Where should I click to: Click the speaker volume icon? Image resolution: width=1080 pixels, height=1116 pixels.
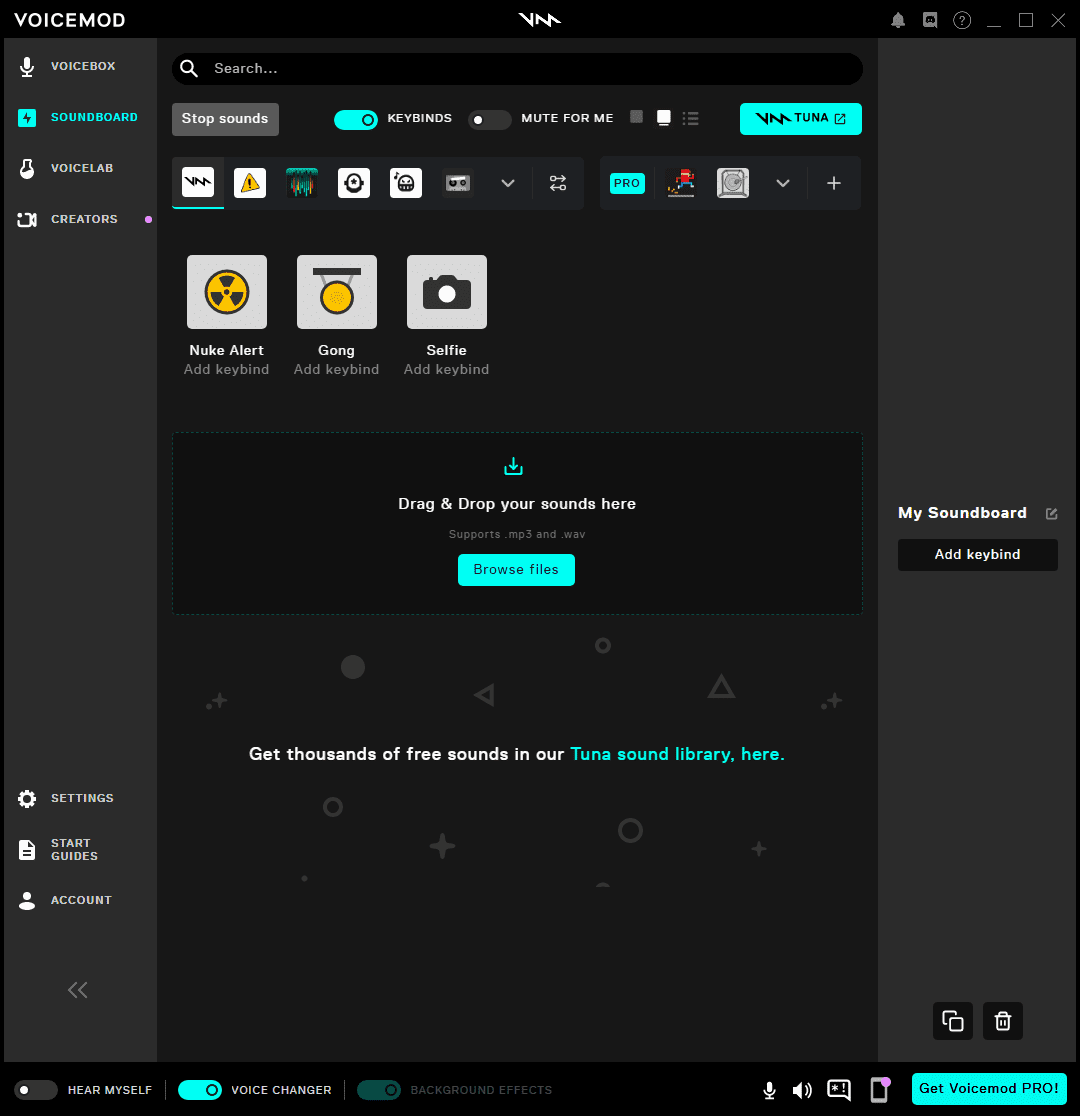click(x=802, y=1090)
